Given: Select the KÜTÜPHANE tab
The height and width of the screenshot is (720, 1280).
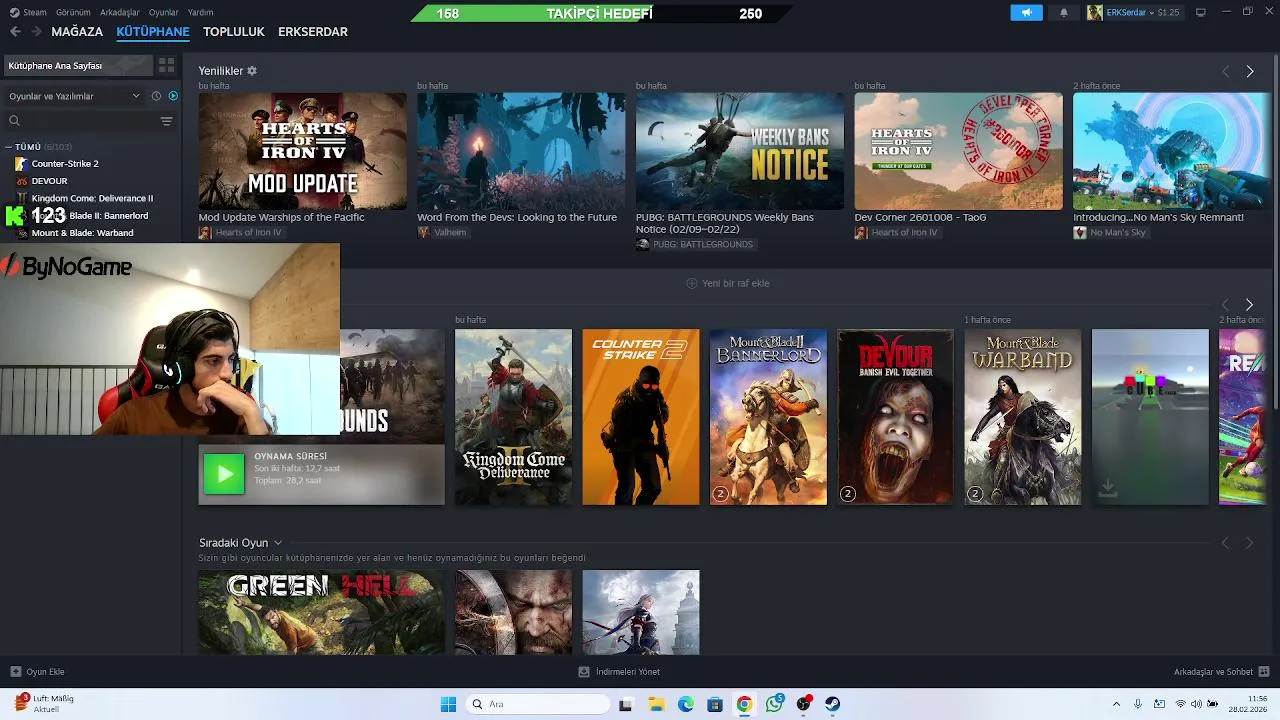Looking at the screenshot, I should [x=153, y=32].
